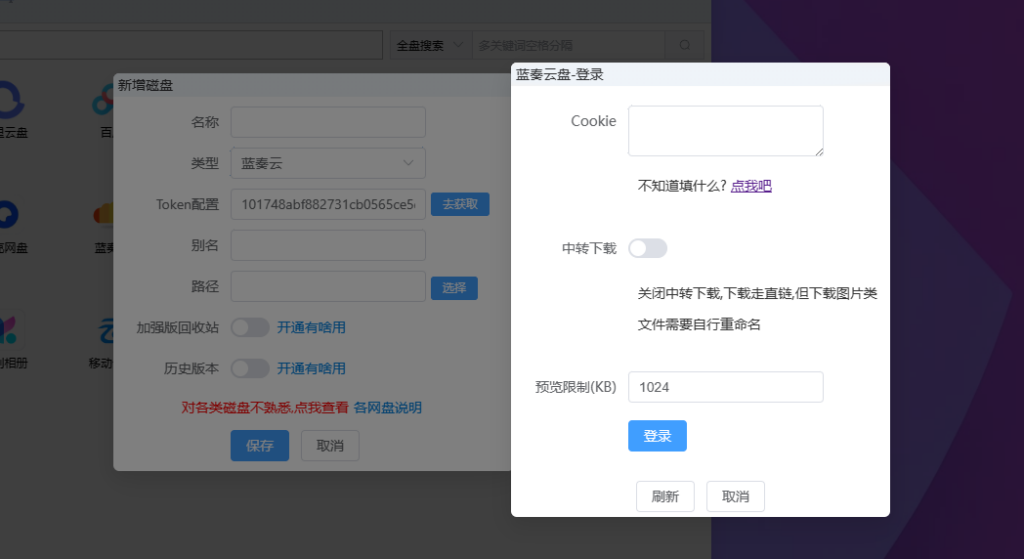1024x559 pixels.
Task: Click the Token配置 input field
Action: tap(328, 204)
